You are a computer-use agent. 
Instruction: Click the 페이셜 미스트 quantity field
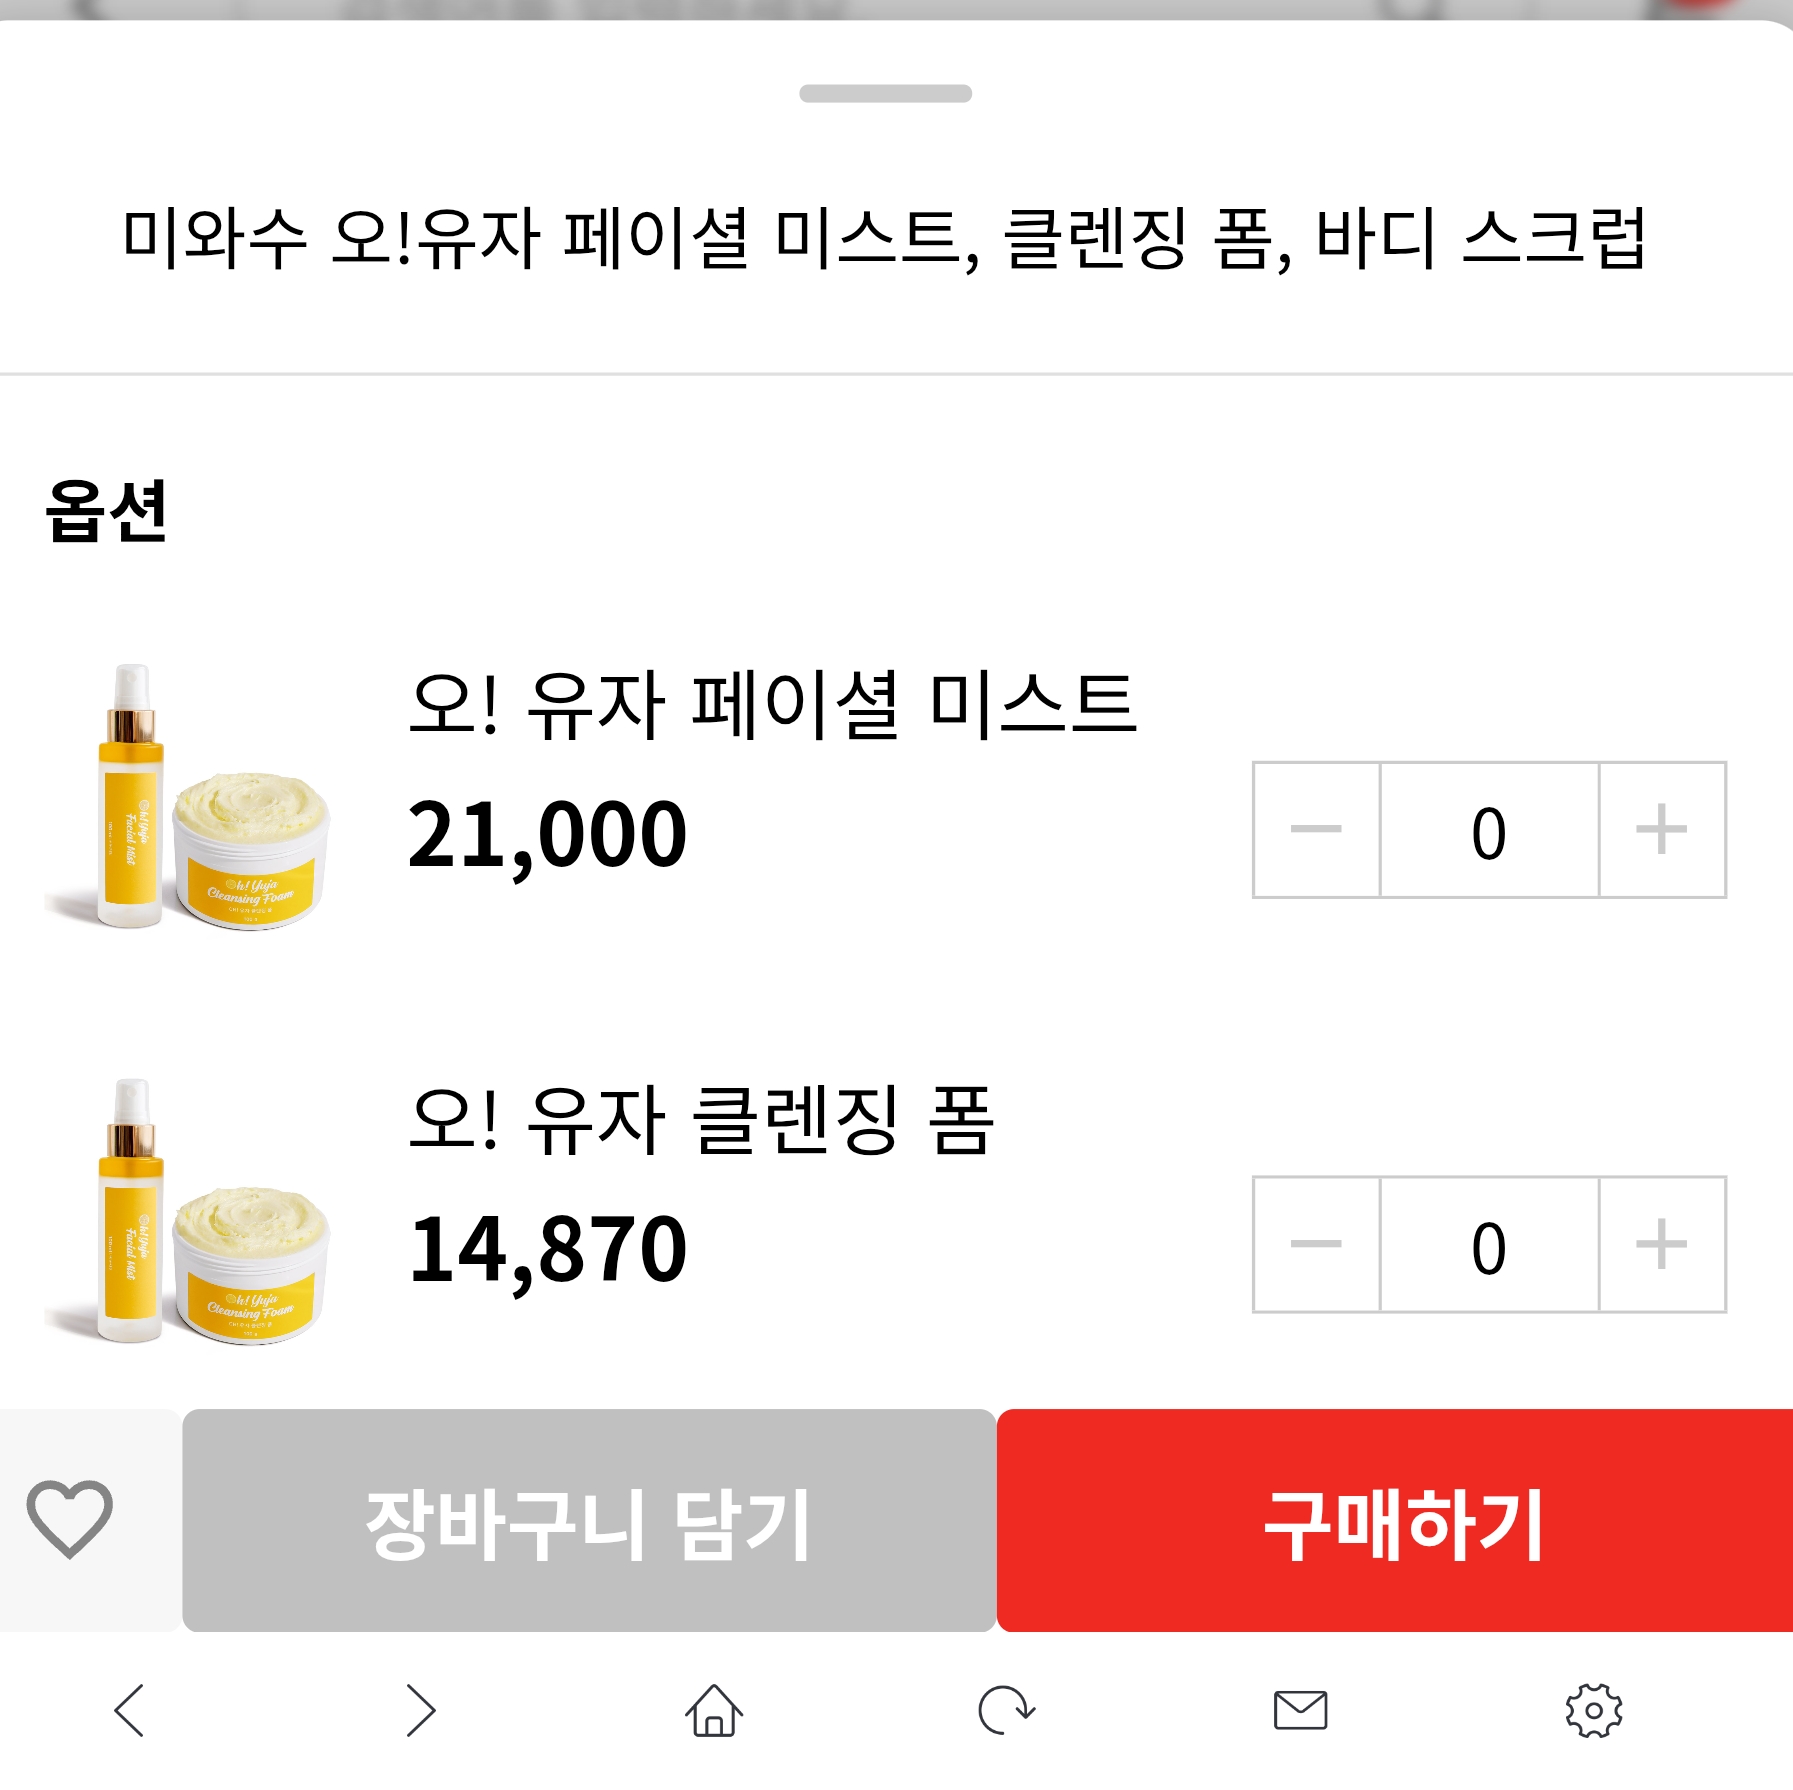[1489, 830]
